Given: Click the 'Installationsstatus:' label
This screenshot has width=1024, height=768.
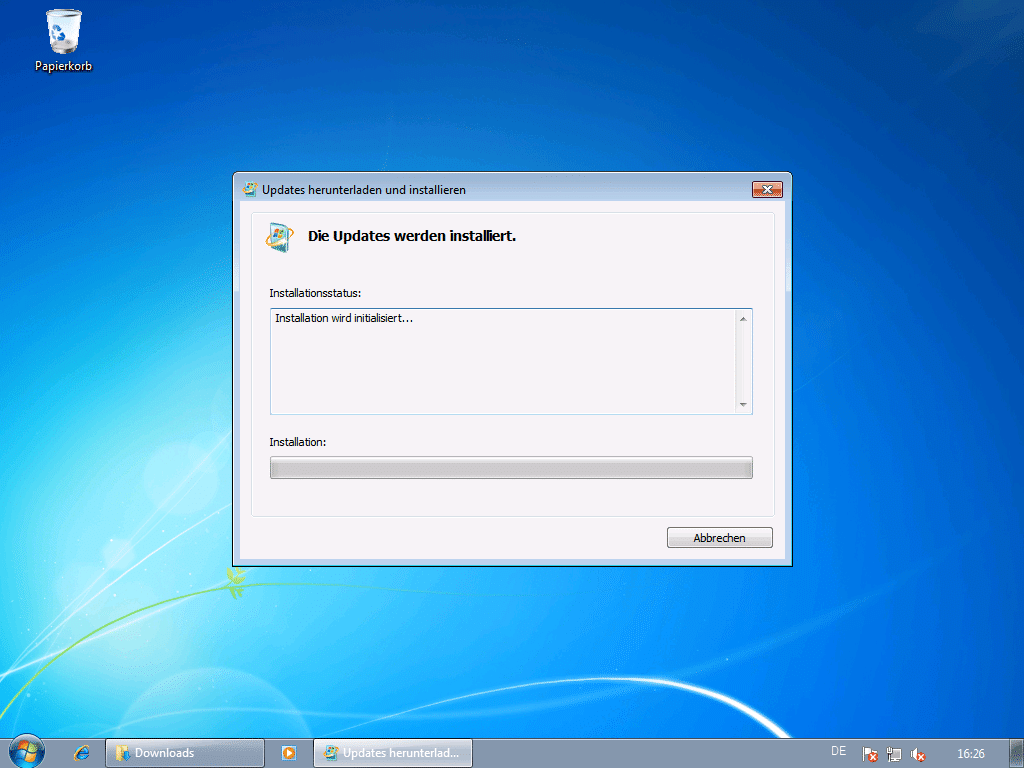Looking at the screenshot, I should point(315,293).
